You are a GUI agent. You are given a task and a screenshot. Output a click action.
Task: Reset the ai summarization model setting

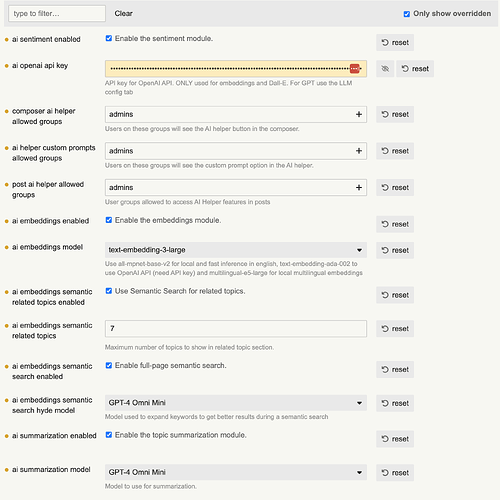click(x=395, y=473)
